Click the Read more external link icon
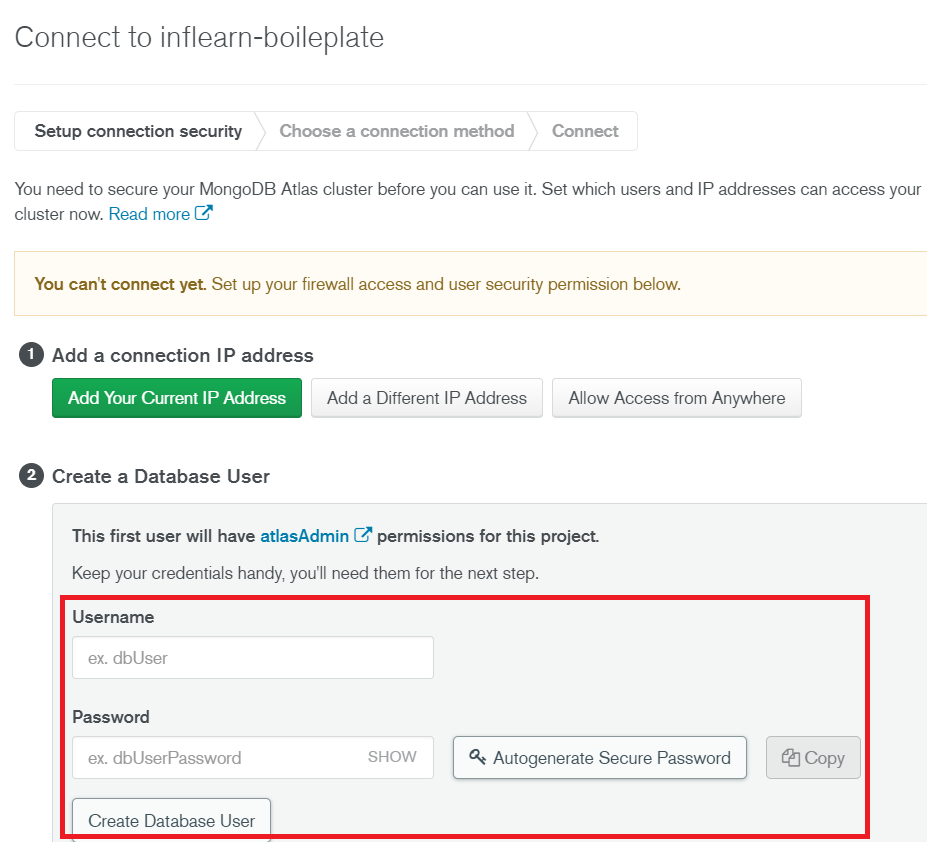Screen dimensions: 927x842 pyautogui.click(x=203, y=213)
